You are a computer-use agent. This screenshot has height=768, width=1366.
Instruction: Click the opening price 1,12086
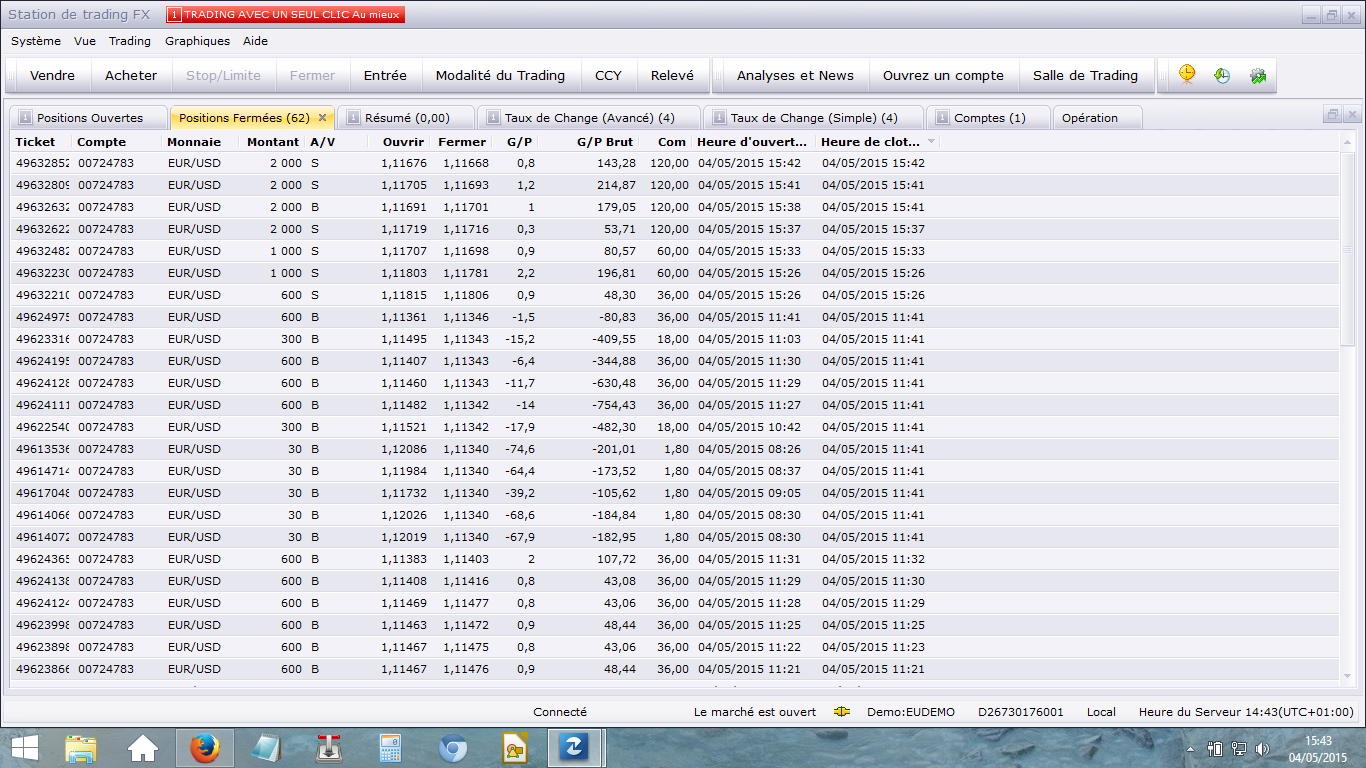click(x=404, y=449)
